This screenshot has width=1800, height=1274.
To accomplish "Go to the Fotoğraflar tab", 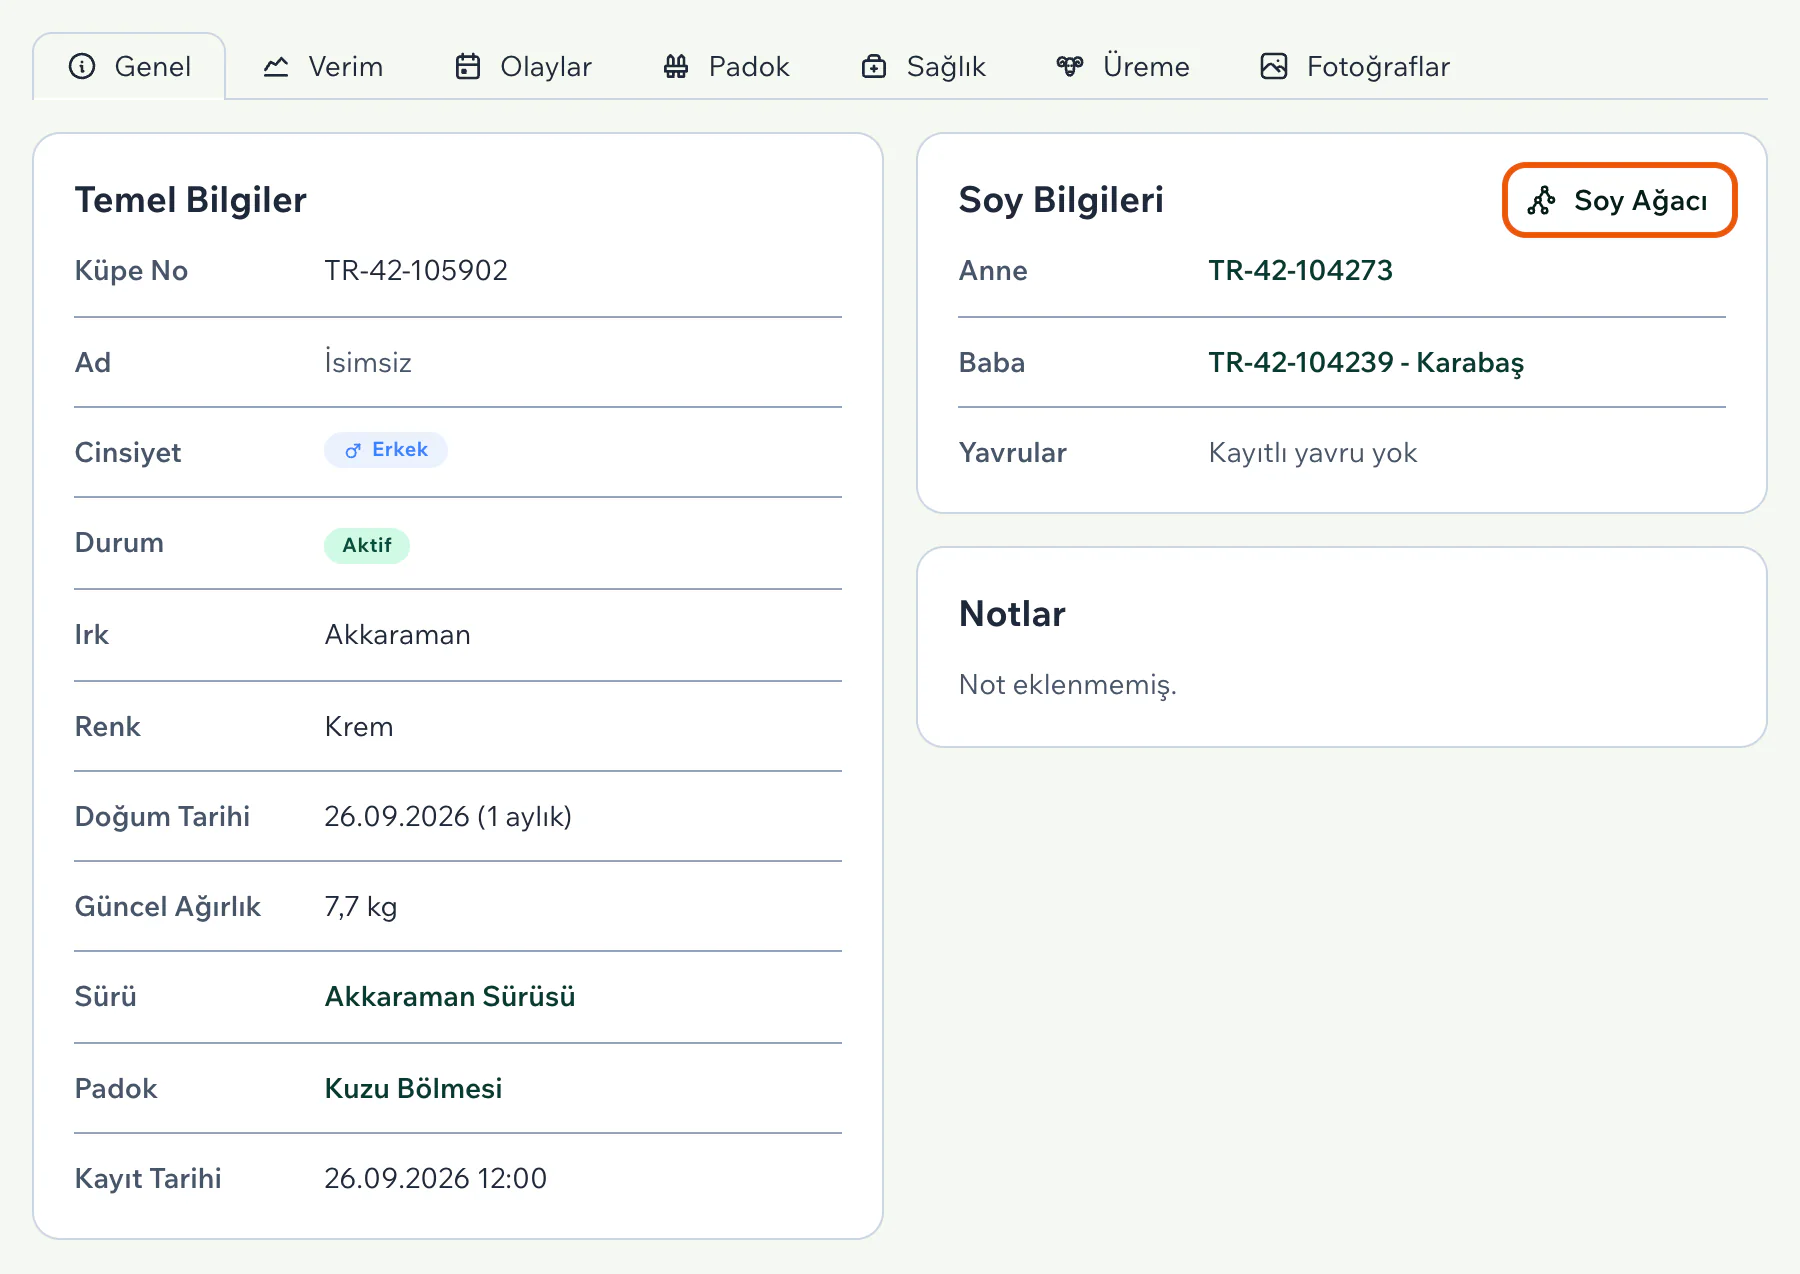I will point(1355,66).
